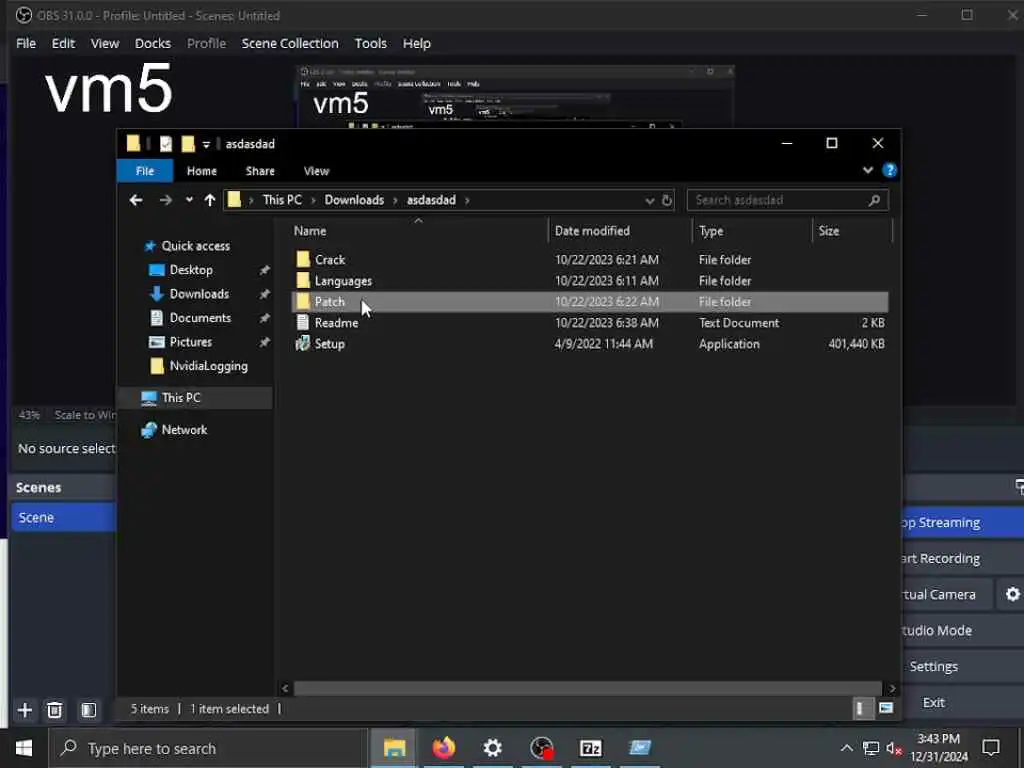Screen dimensions: 1024x768
Task: Open the OBS Docks menu
Action: 153,43
